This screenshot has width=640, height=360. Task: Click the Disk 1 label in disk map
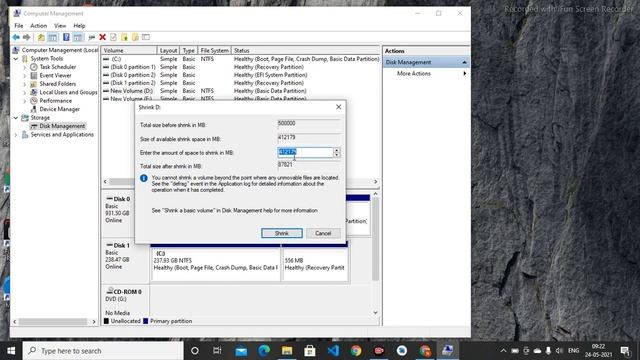121,246
